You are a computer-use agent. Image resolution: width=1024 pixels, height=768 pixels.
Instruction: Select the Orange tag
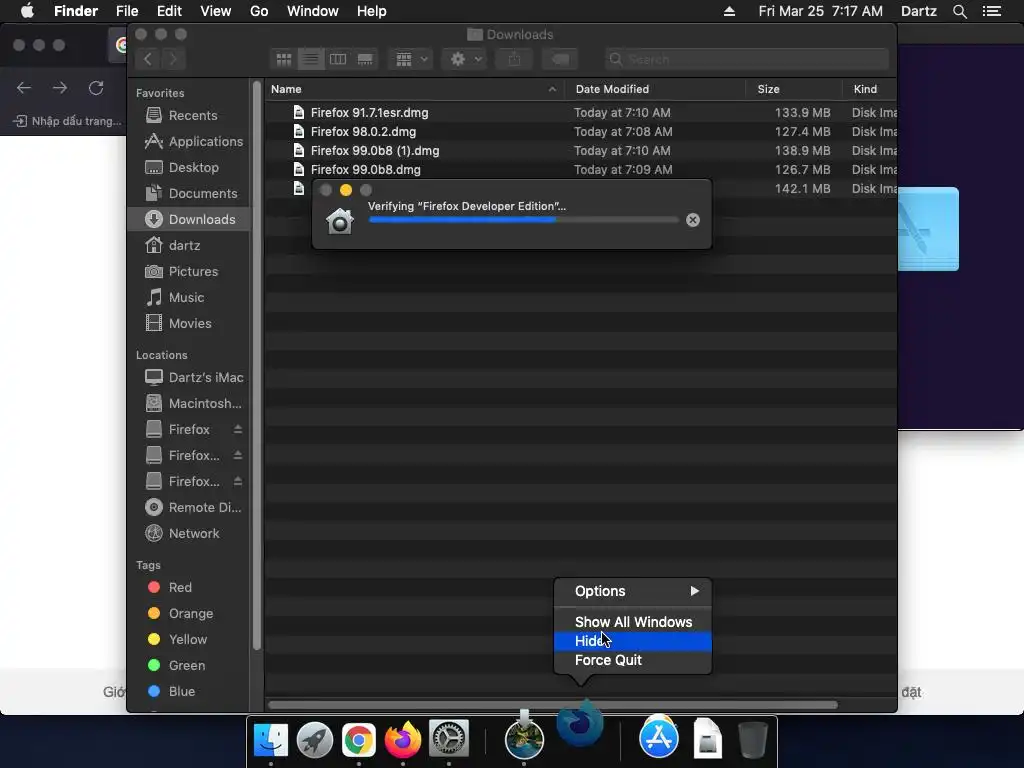pyautogui.click(x=188, y=614)
